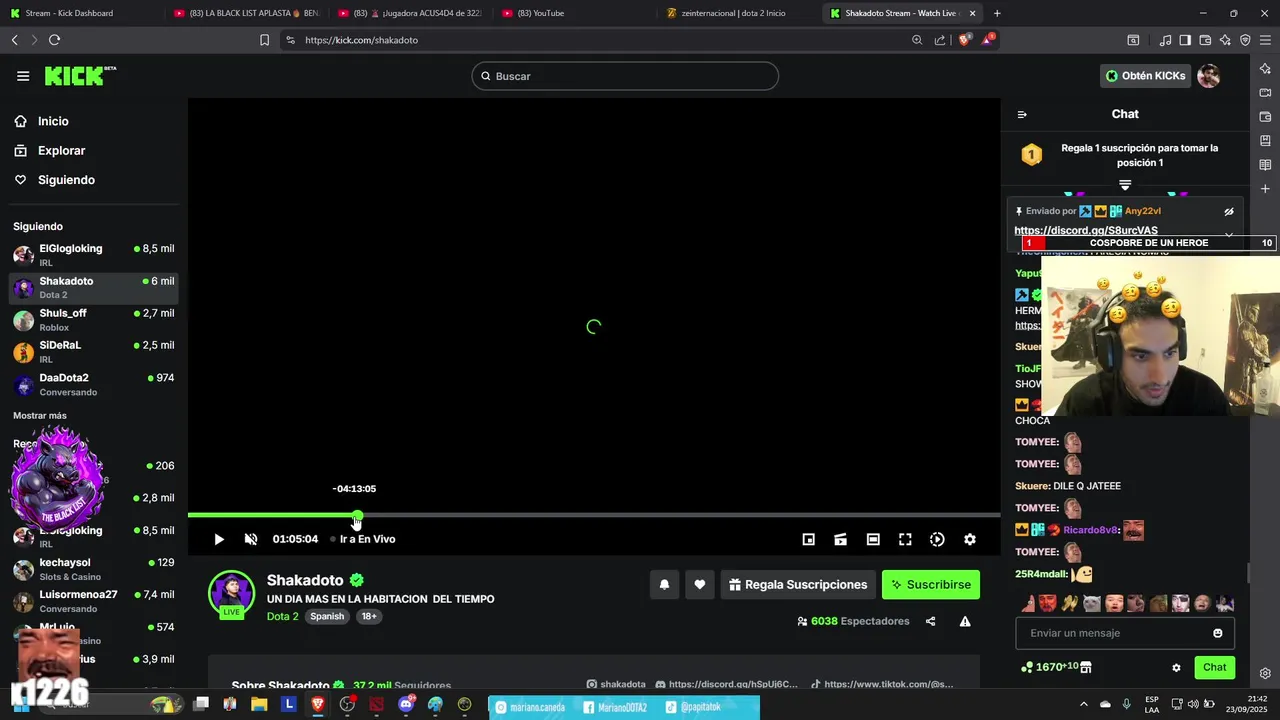Collapse the chat panel
The height and width of the screenshot is (720, 1280).
coord(1022,114)
